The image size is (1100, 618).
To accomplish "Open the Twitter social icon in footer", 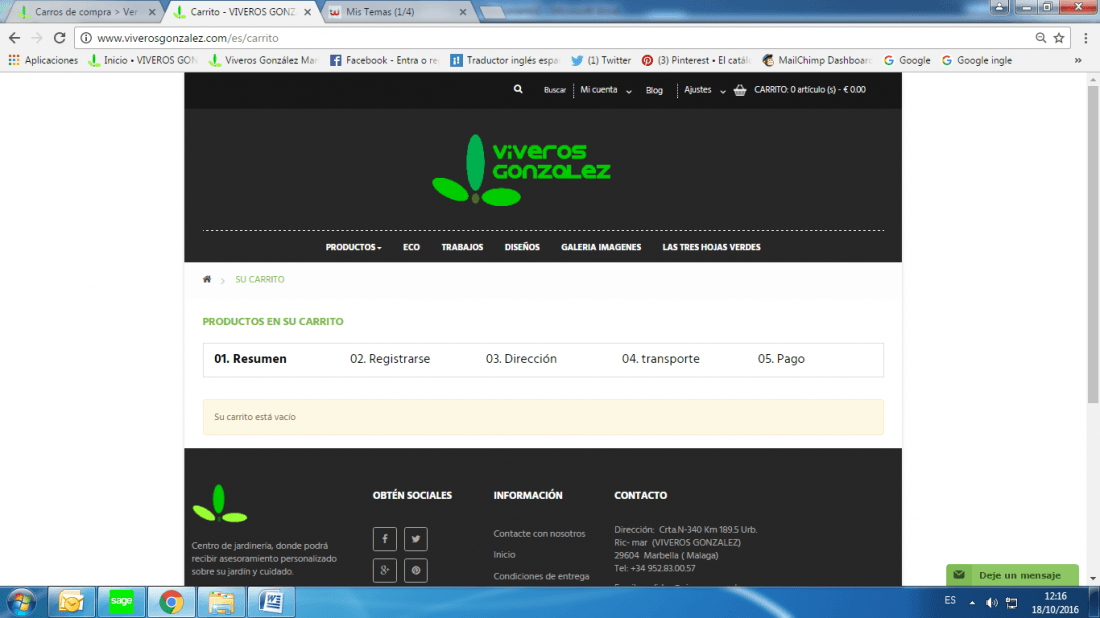I will pos(415,539).
